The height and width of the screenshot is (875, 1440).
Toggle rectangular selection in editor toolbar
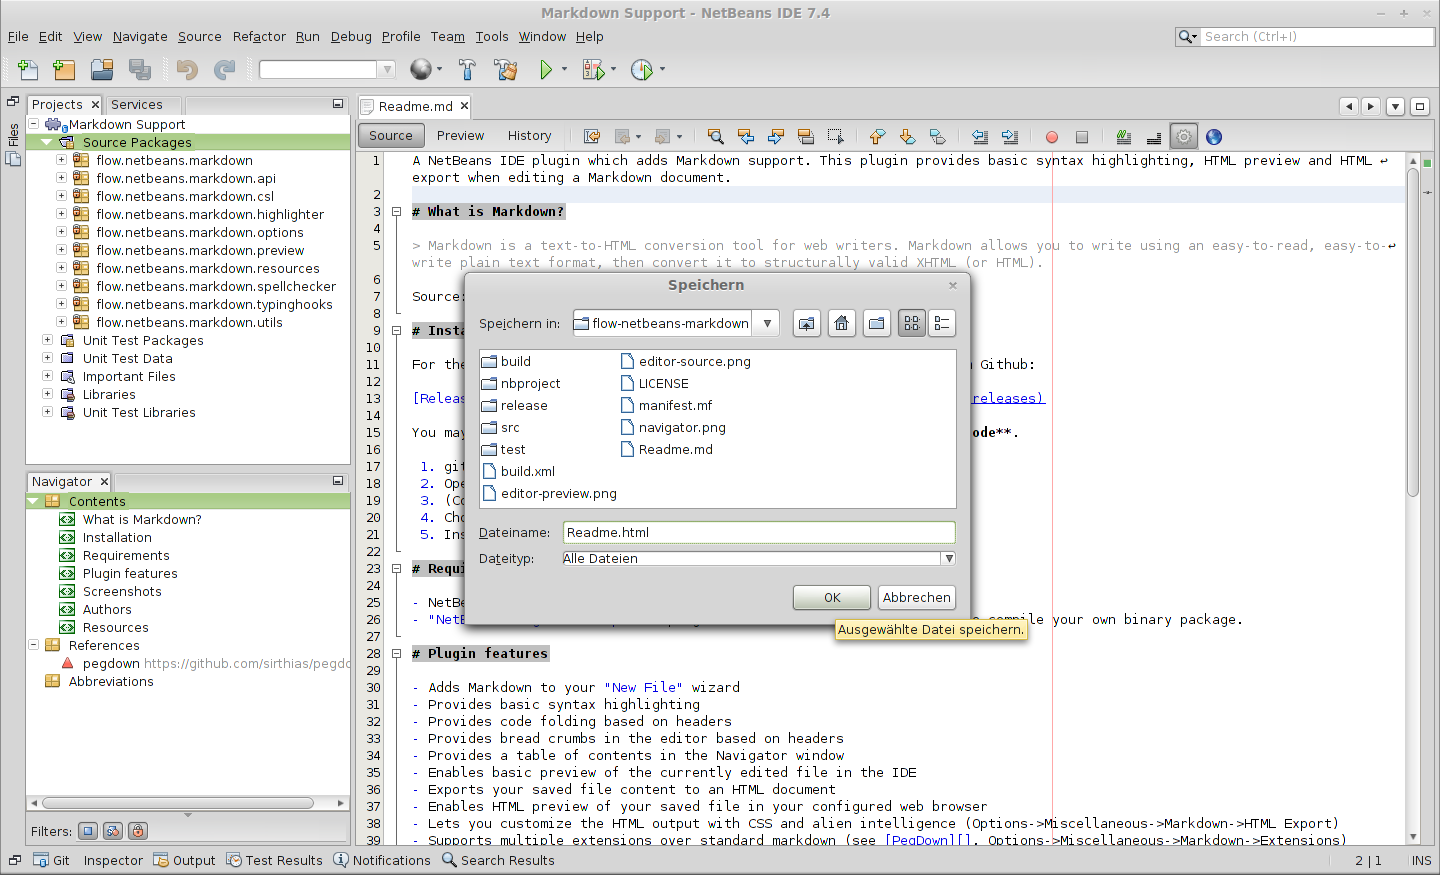(836, 137)
